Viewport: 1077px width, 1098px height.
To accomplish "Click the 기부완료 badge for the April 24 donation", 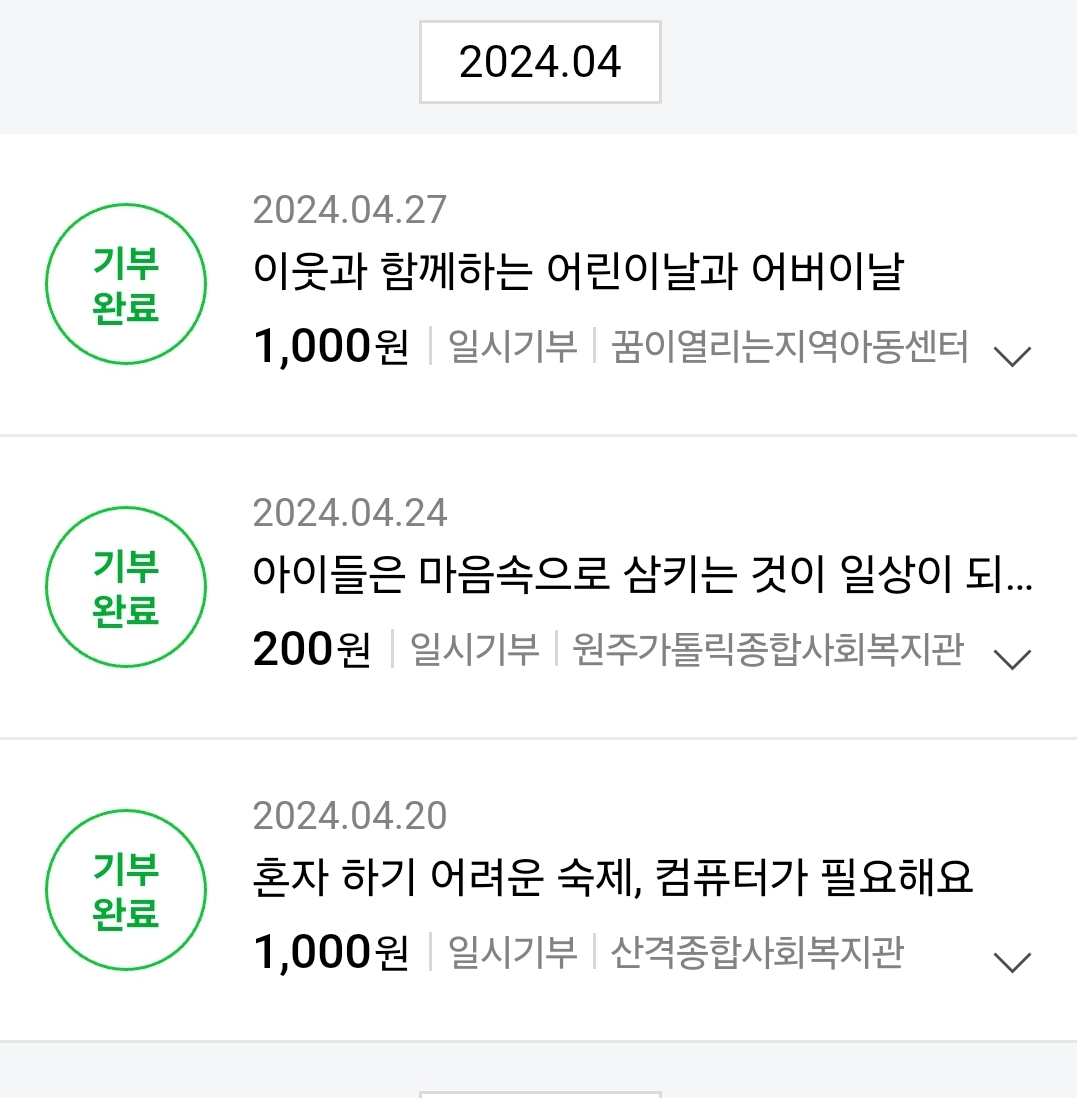I will pyautogui.click(x=126, y=588).
